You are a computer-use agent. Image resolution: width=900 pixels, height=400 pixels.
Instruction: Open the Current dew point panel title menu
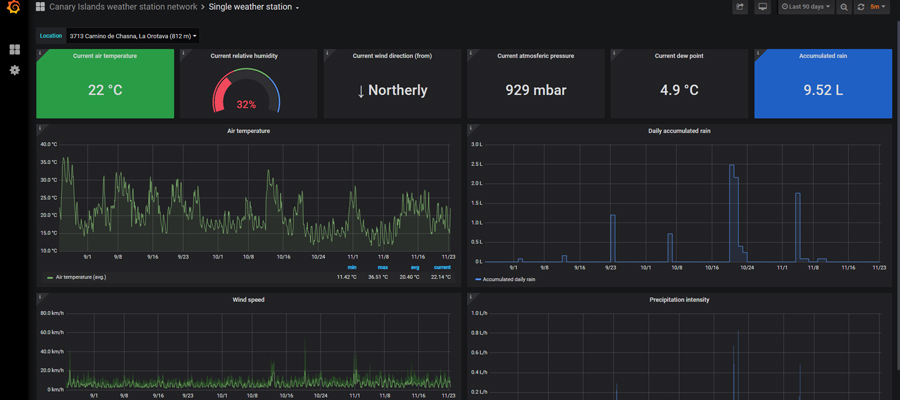pyautogui.click(x=679, y=56)
